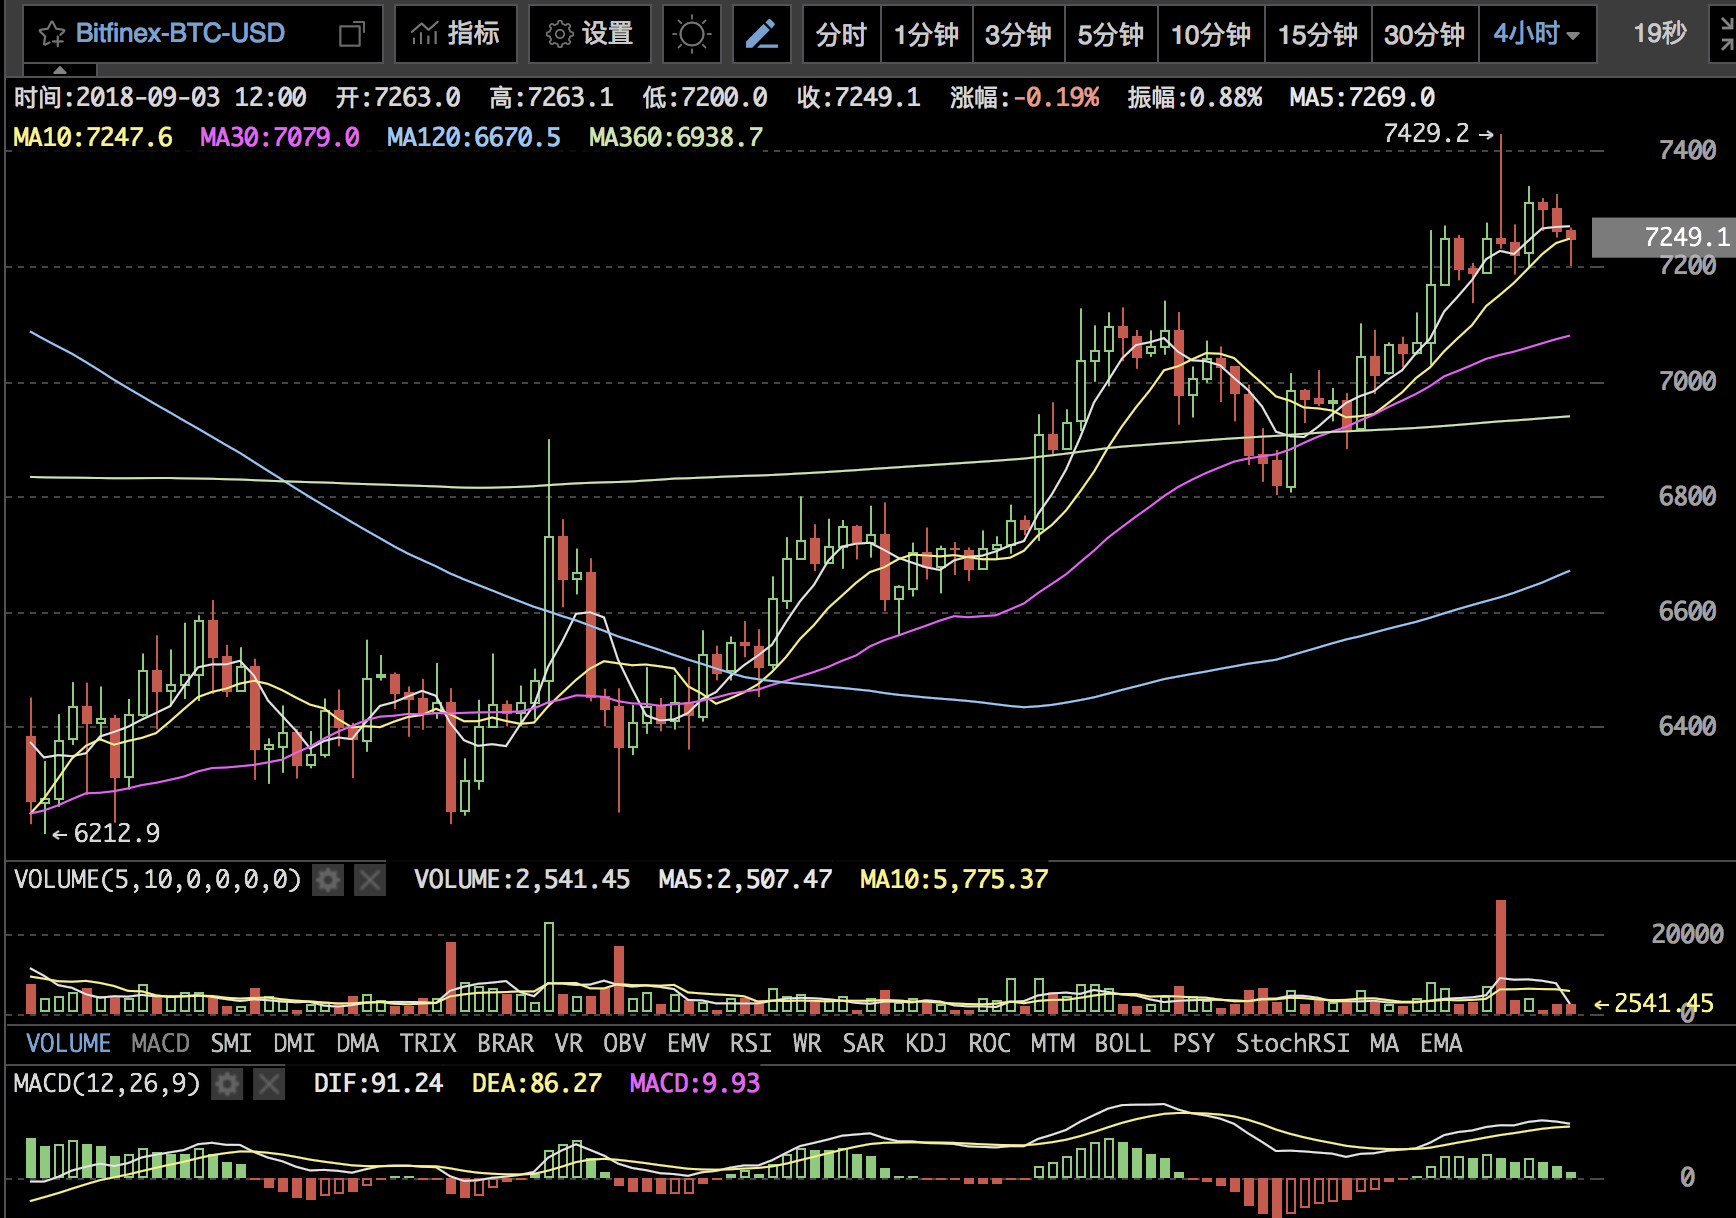Remove the MACD indicator panel
Viewport: 1736px width, 1218px height.
click(269, 1084)
